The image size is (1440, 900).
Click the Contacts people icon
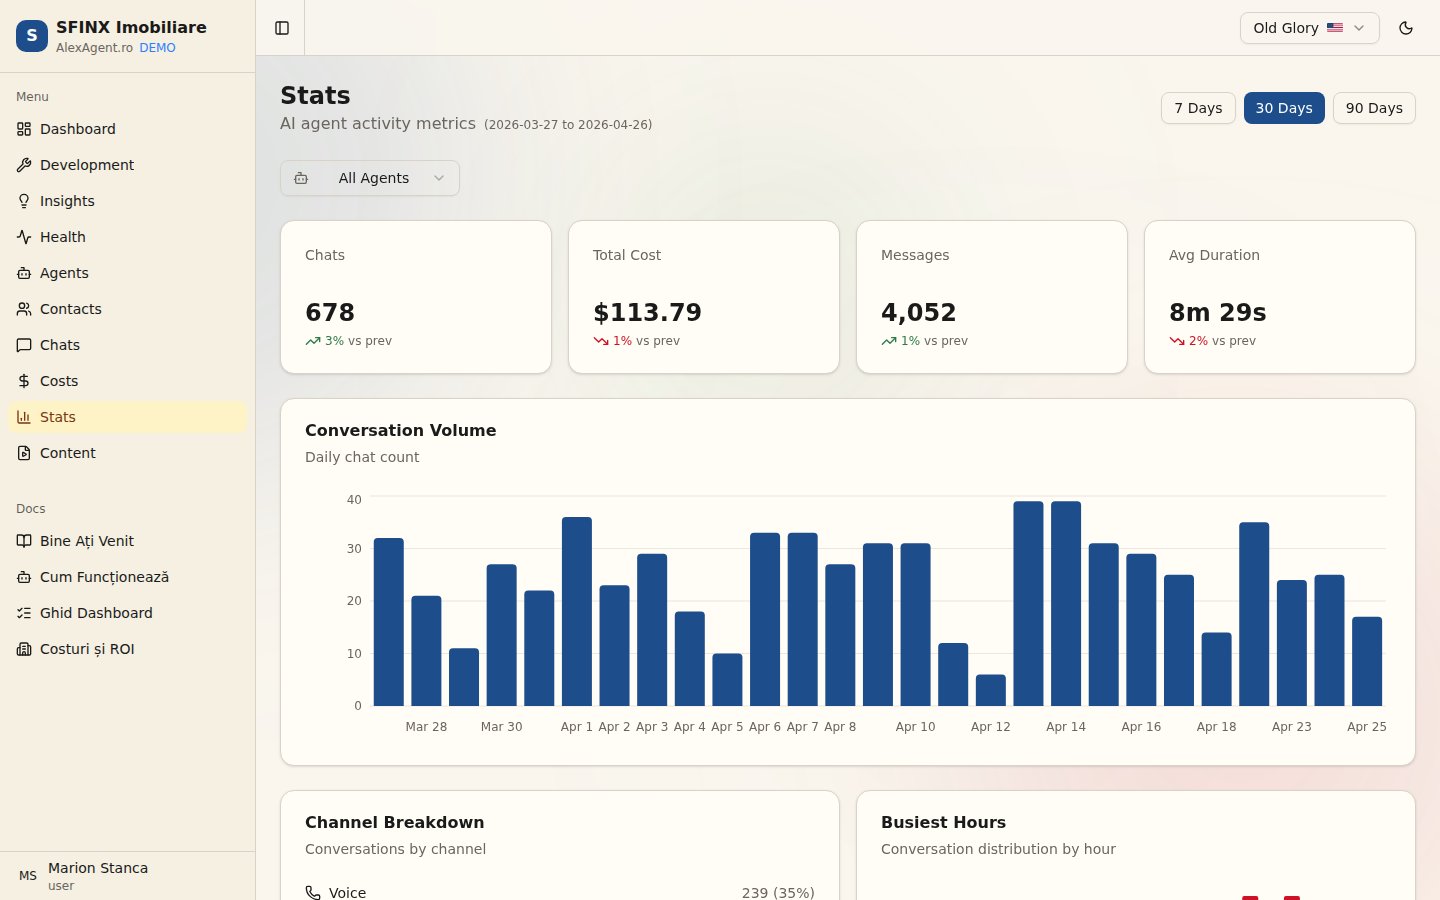click(24, 309)
